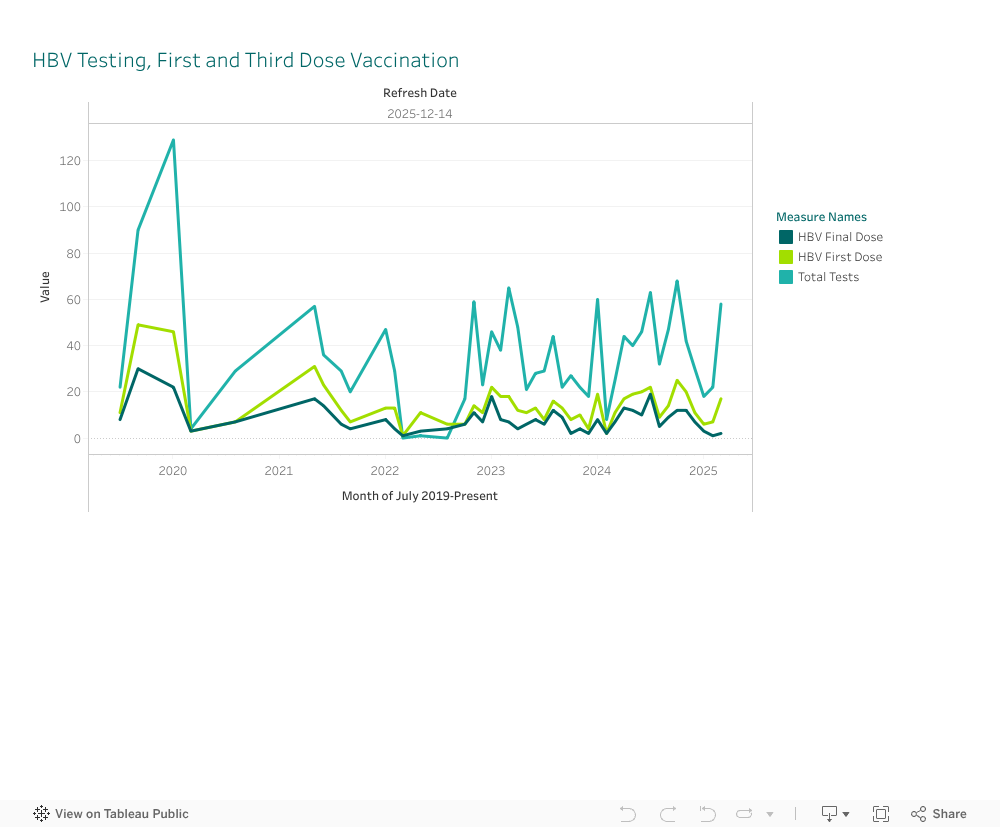
Task: Open the Download options icon
Action: (835, 814)
